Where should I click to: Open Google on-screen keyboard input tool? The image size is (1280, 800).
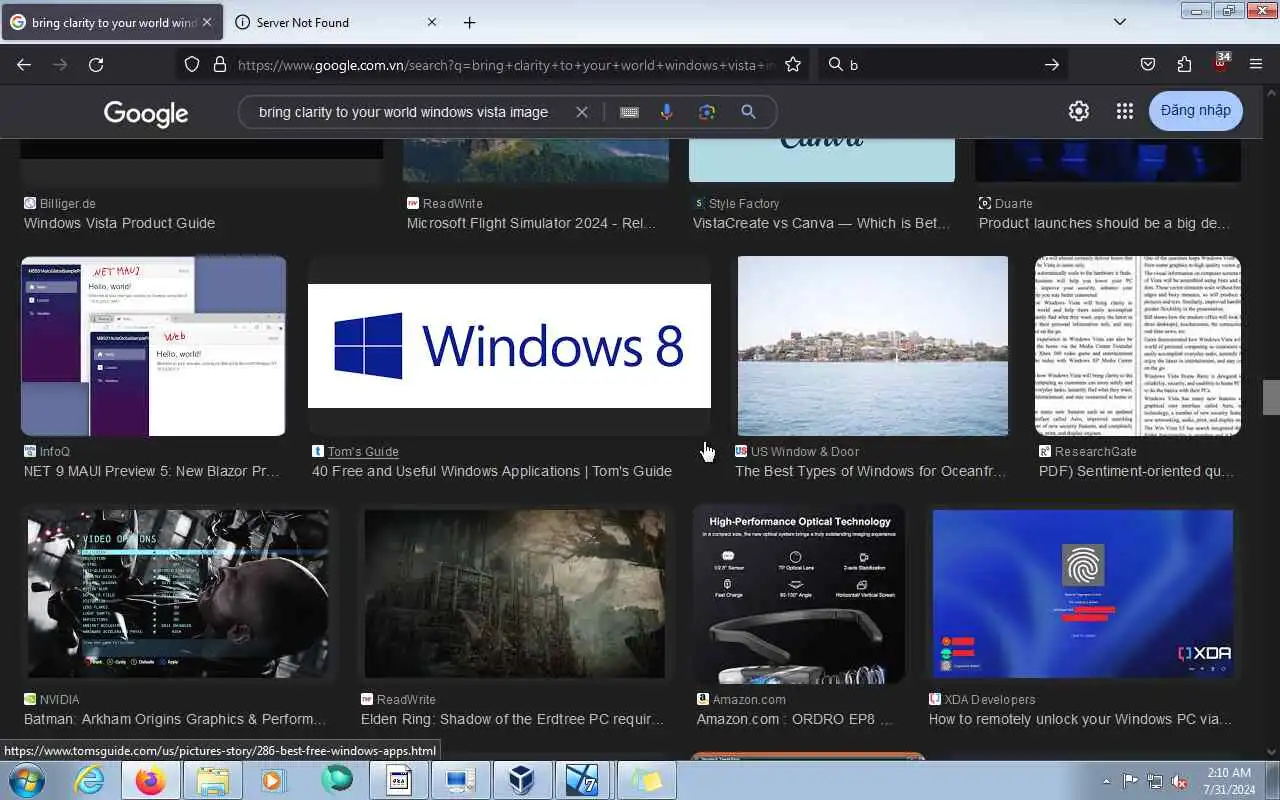point(629,112)
